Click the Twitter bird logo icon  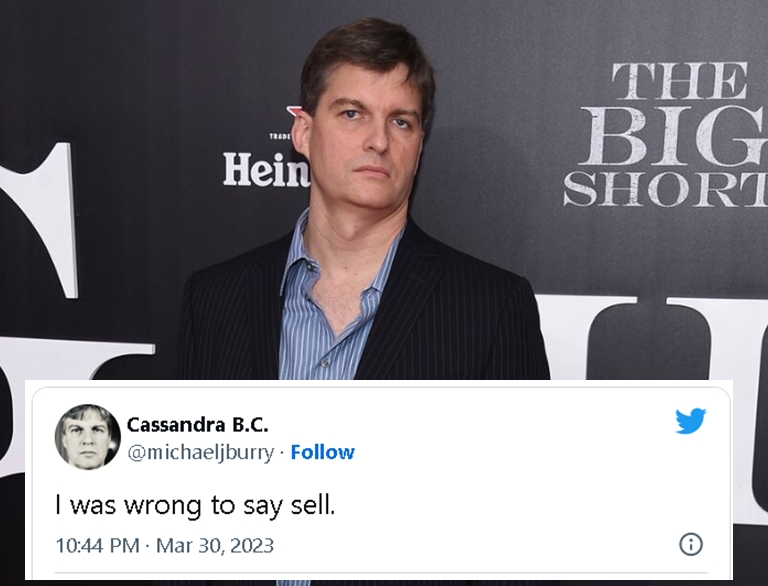point(690,421)
